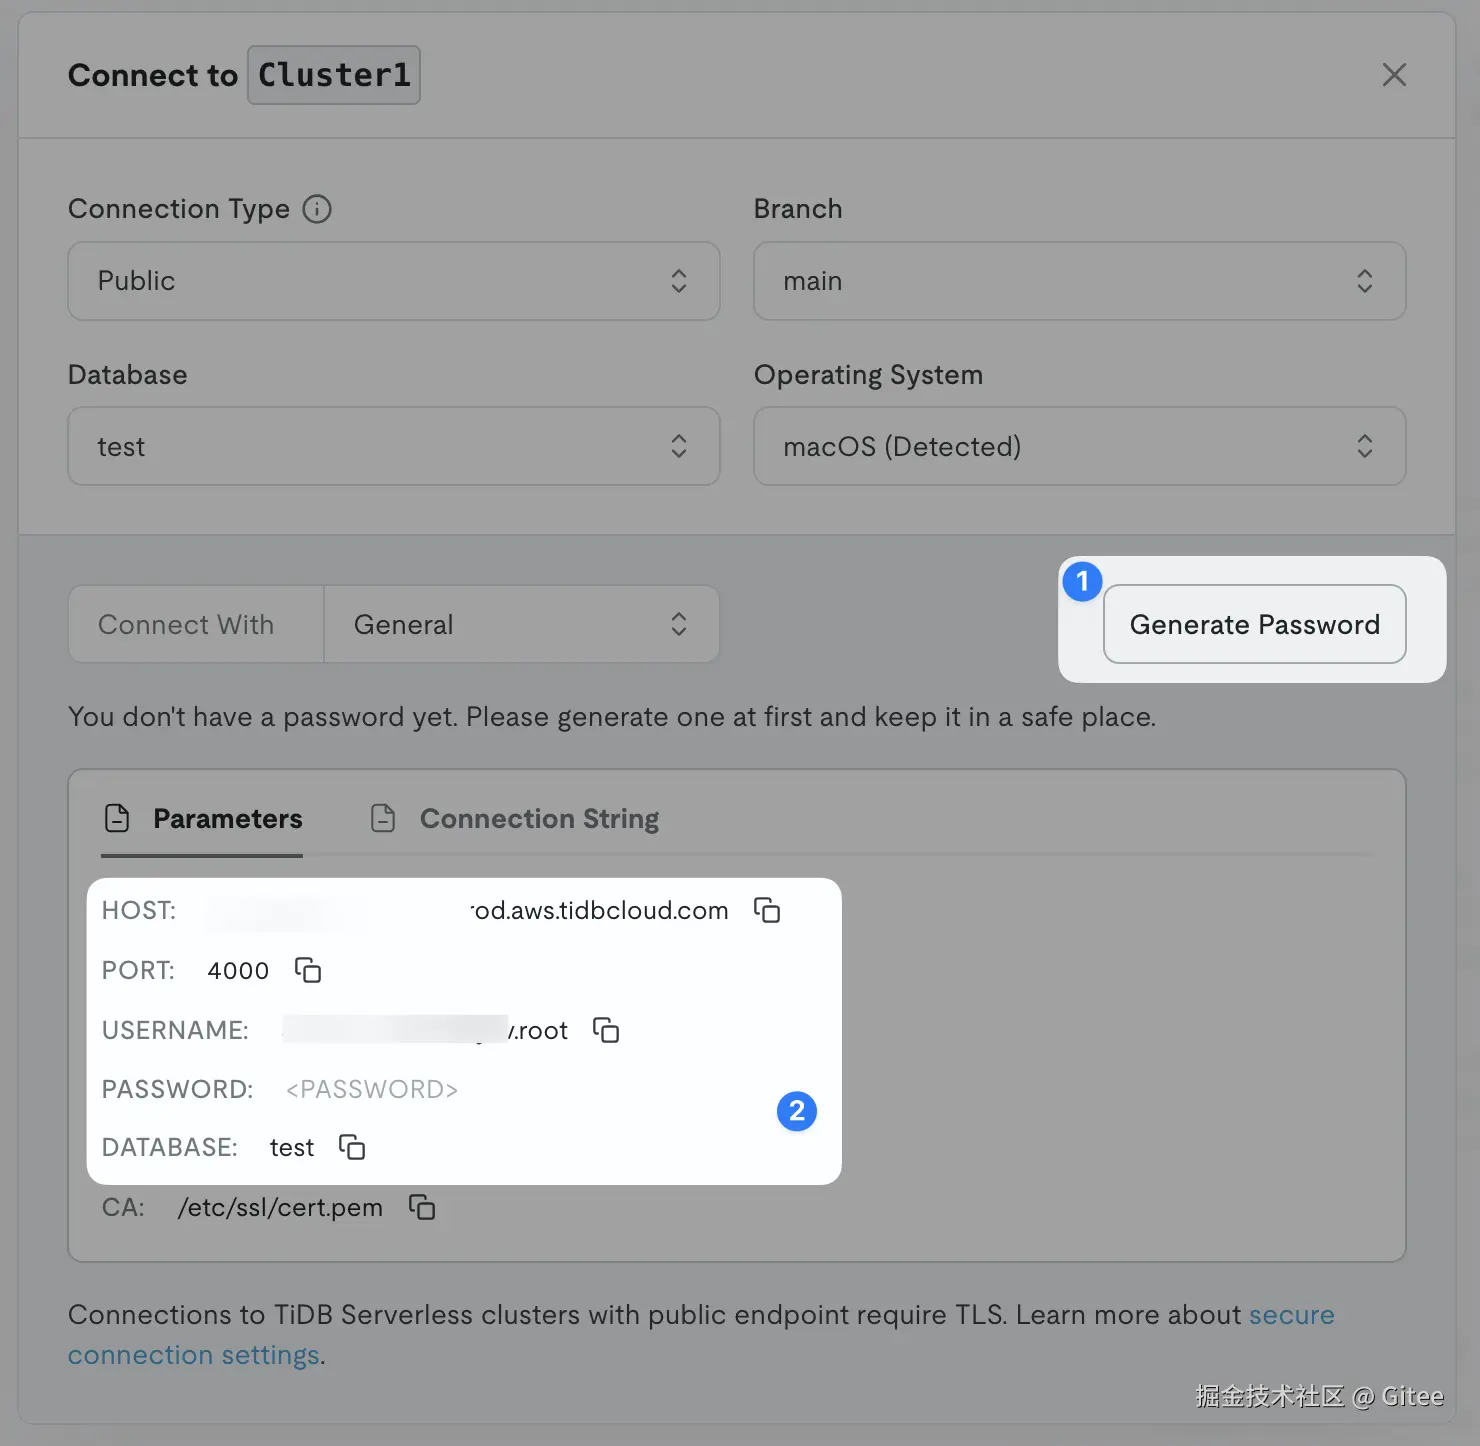The image size is (1480, 1446).
Task: Copy the USERNAME value
Action: click(606, 1030)
